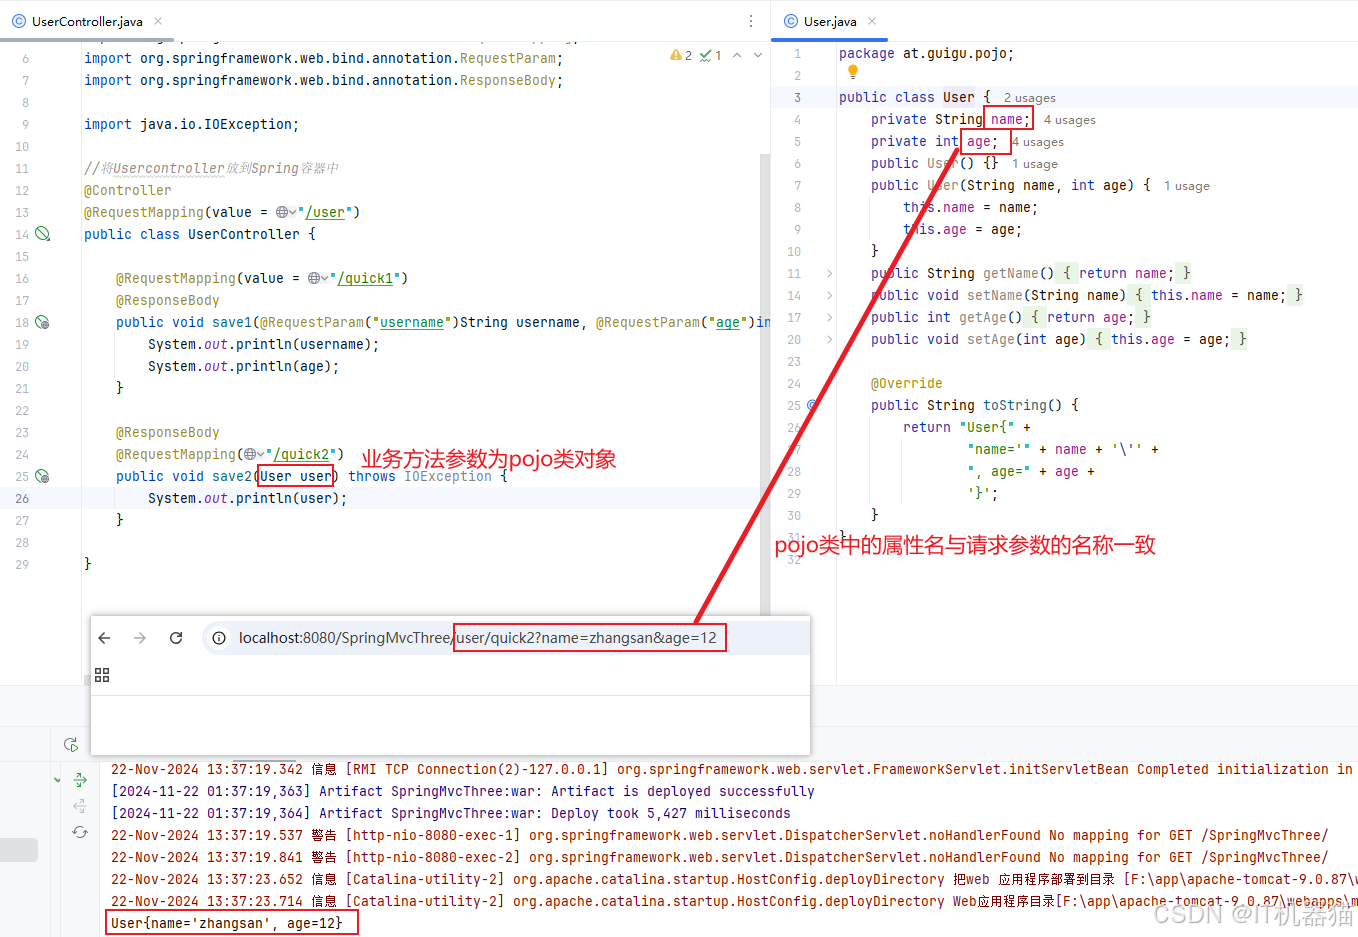The height and width of the screenshot is (937, 1358).
Task: Click the warnings indicator showing 2 problems
Action: click(681, 55)
